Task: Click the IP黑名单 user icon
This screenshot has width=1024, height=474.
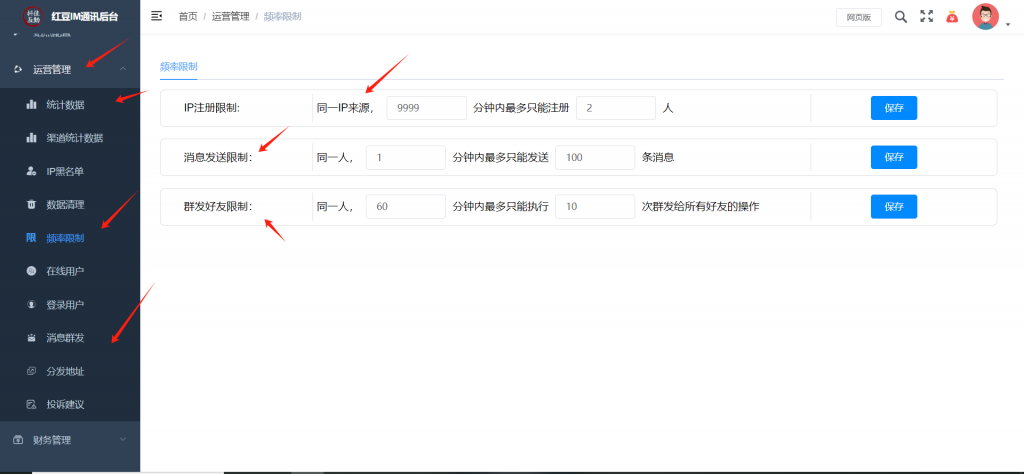Action: point(31,171)
